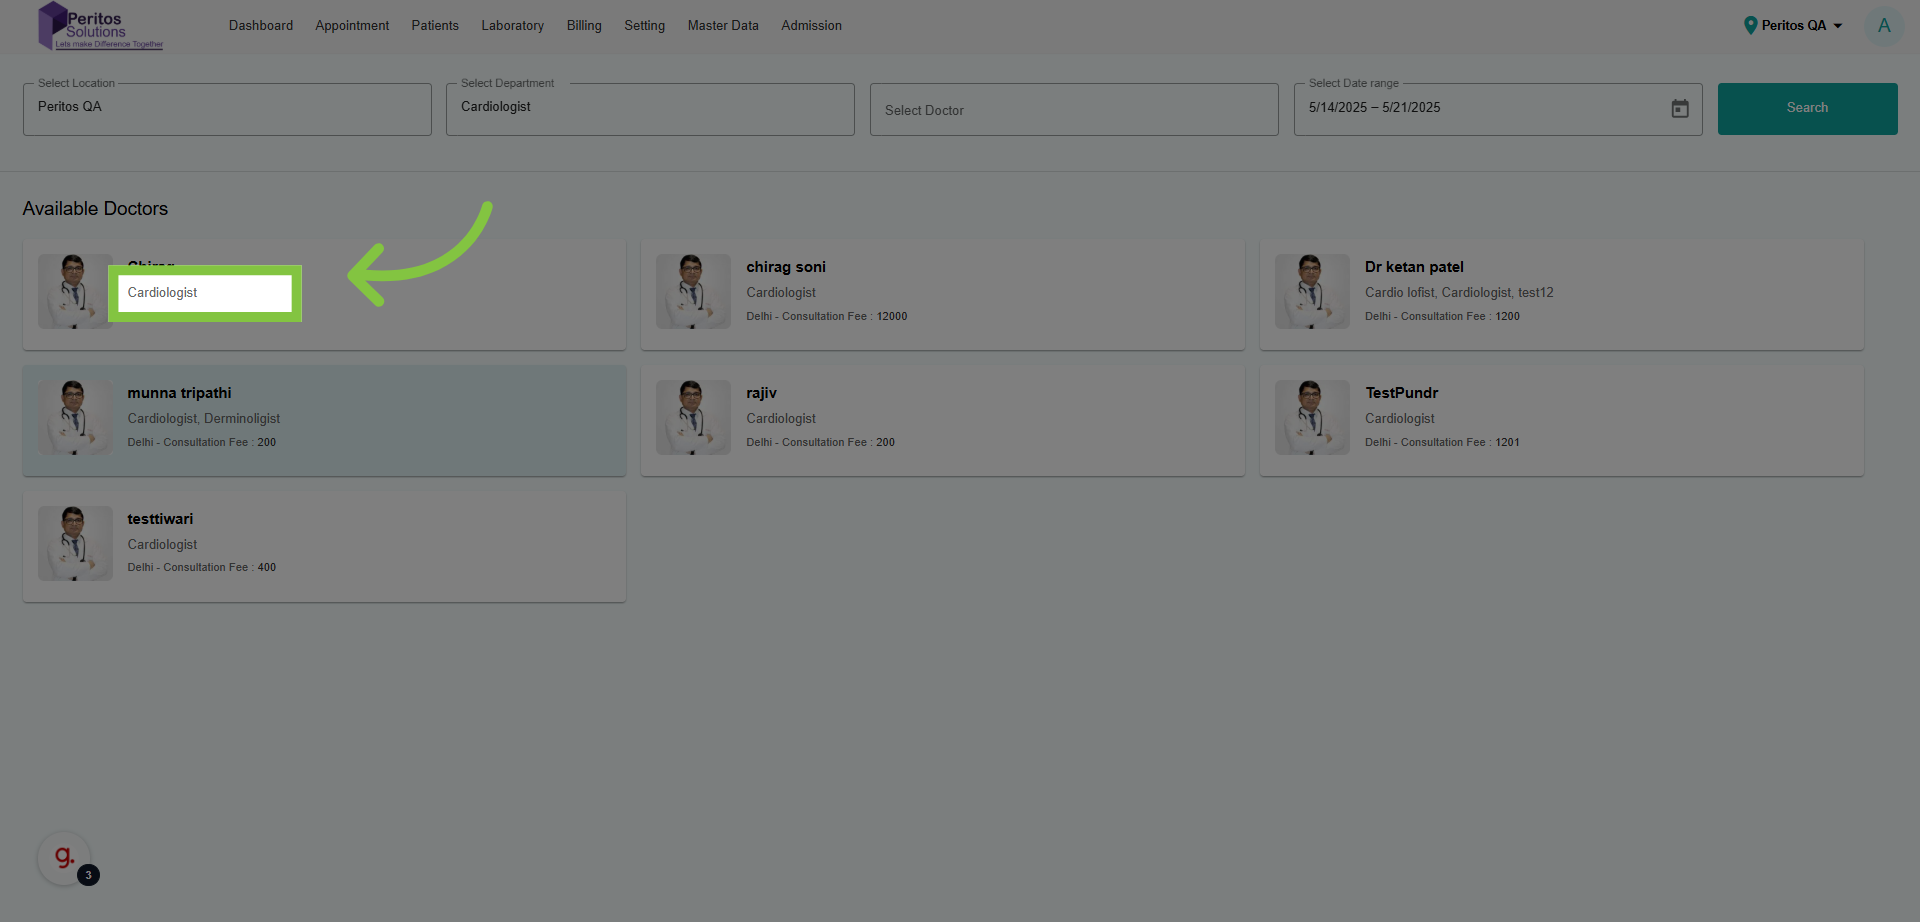Click the doctor name 'Dr ketan patel'
This screenshot has width=1920, height=922.
(x=1414, y=267)
